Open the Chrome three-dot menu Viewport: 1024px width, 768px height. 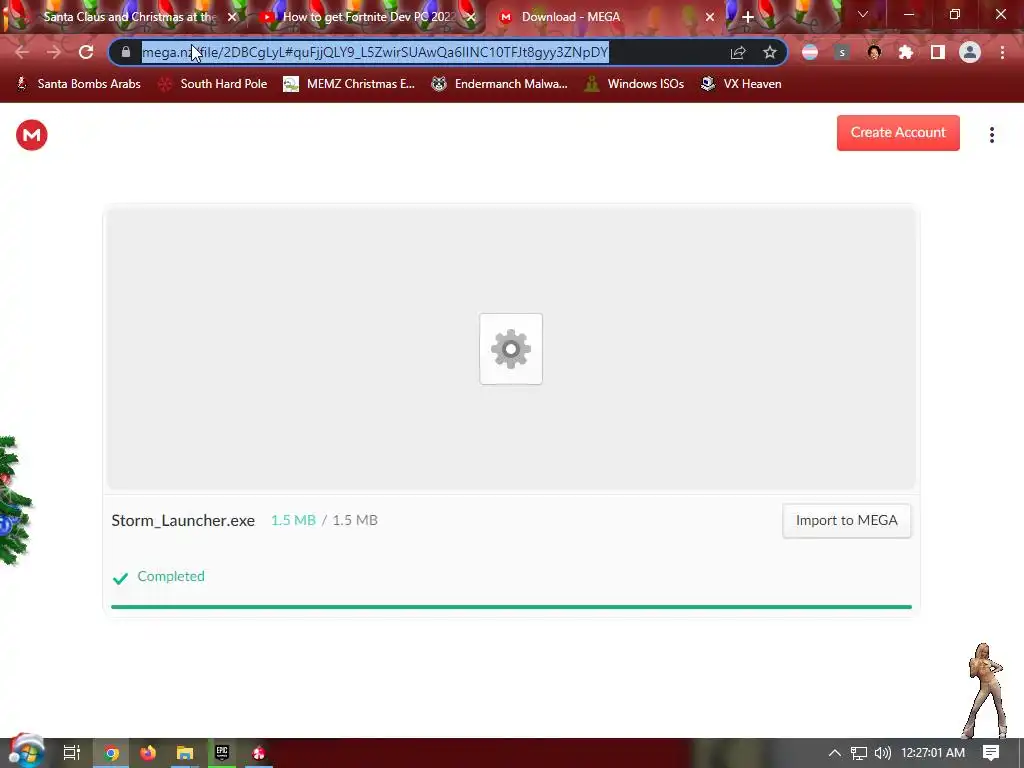(x=1002, y=52)
